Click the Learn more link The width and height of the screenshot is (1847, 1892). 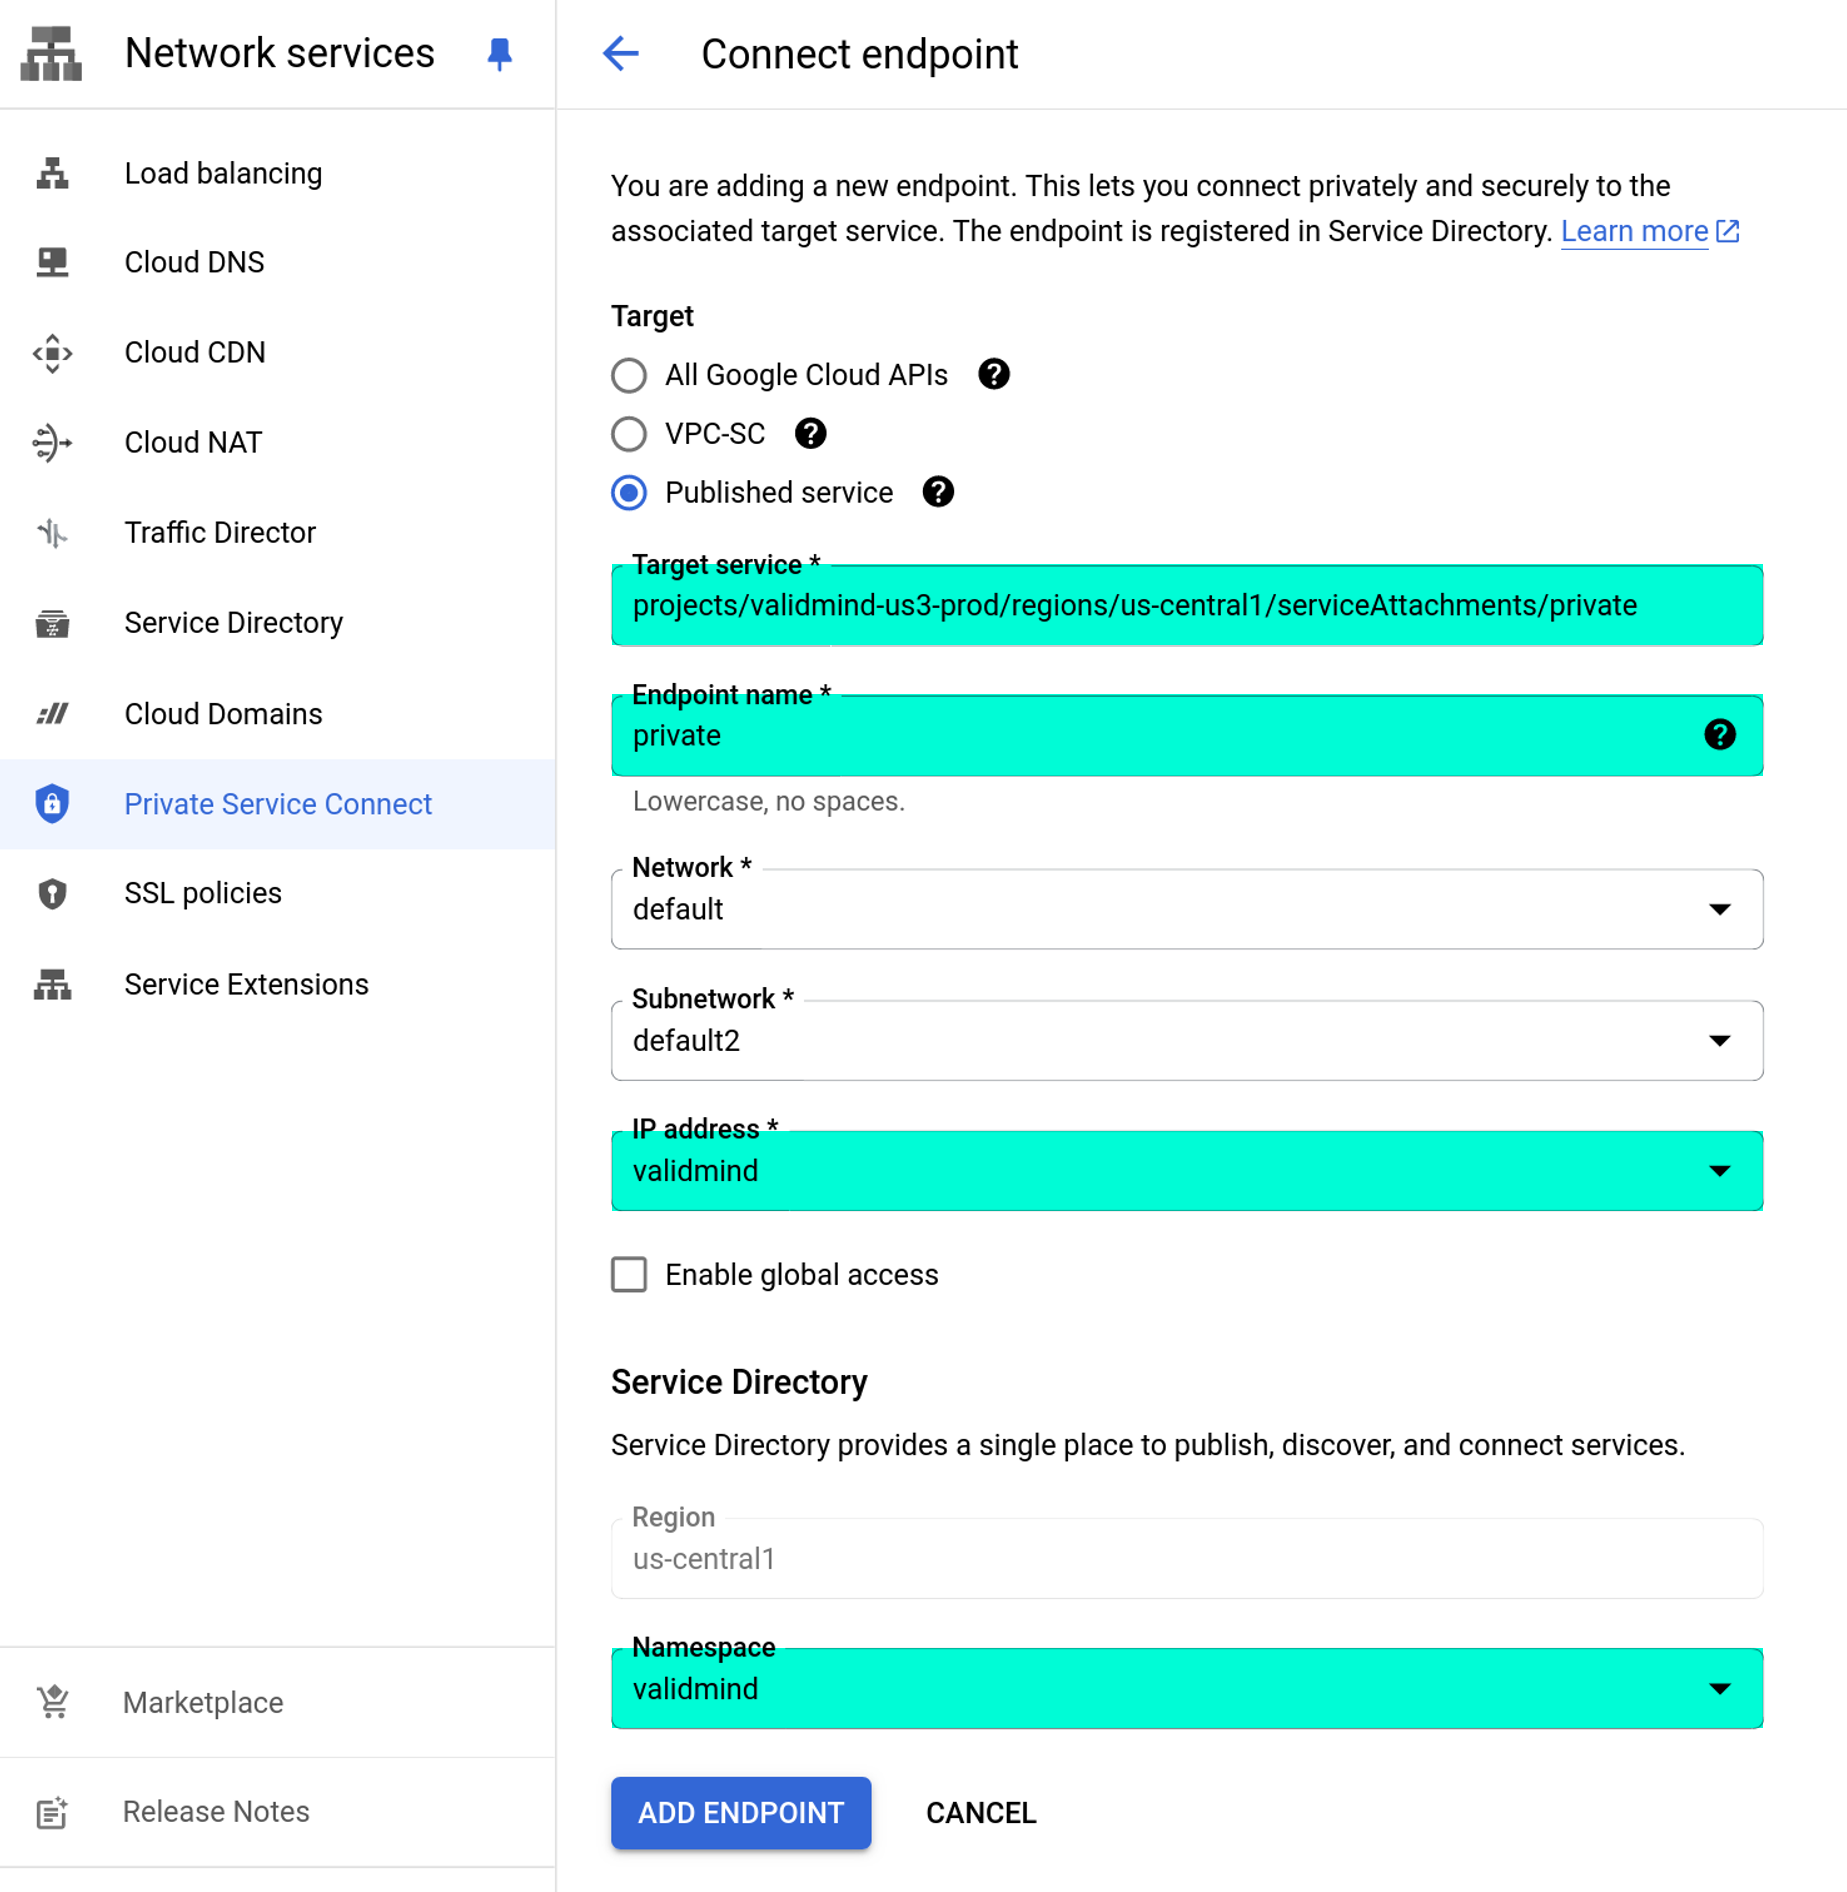click(x=1636, y=231)
